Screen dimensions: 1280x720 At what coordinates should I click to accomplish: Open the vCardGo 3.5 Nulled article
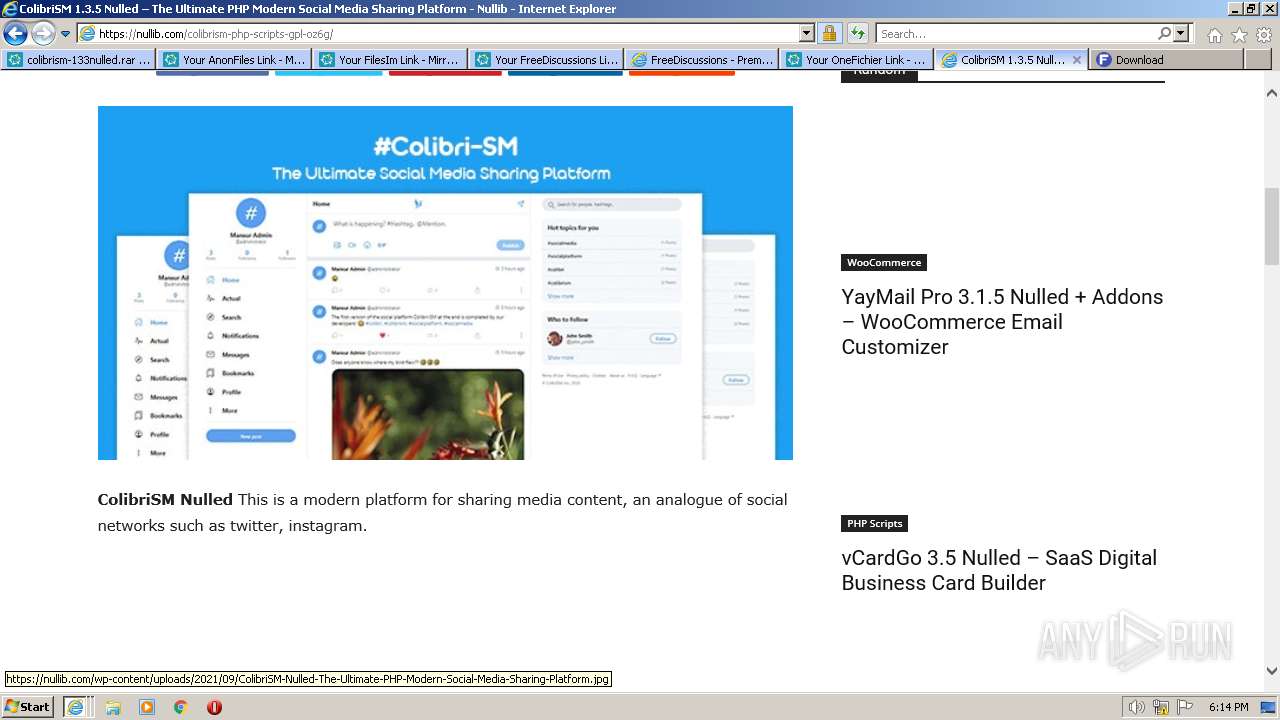point(999,570)
